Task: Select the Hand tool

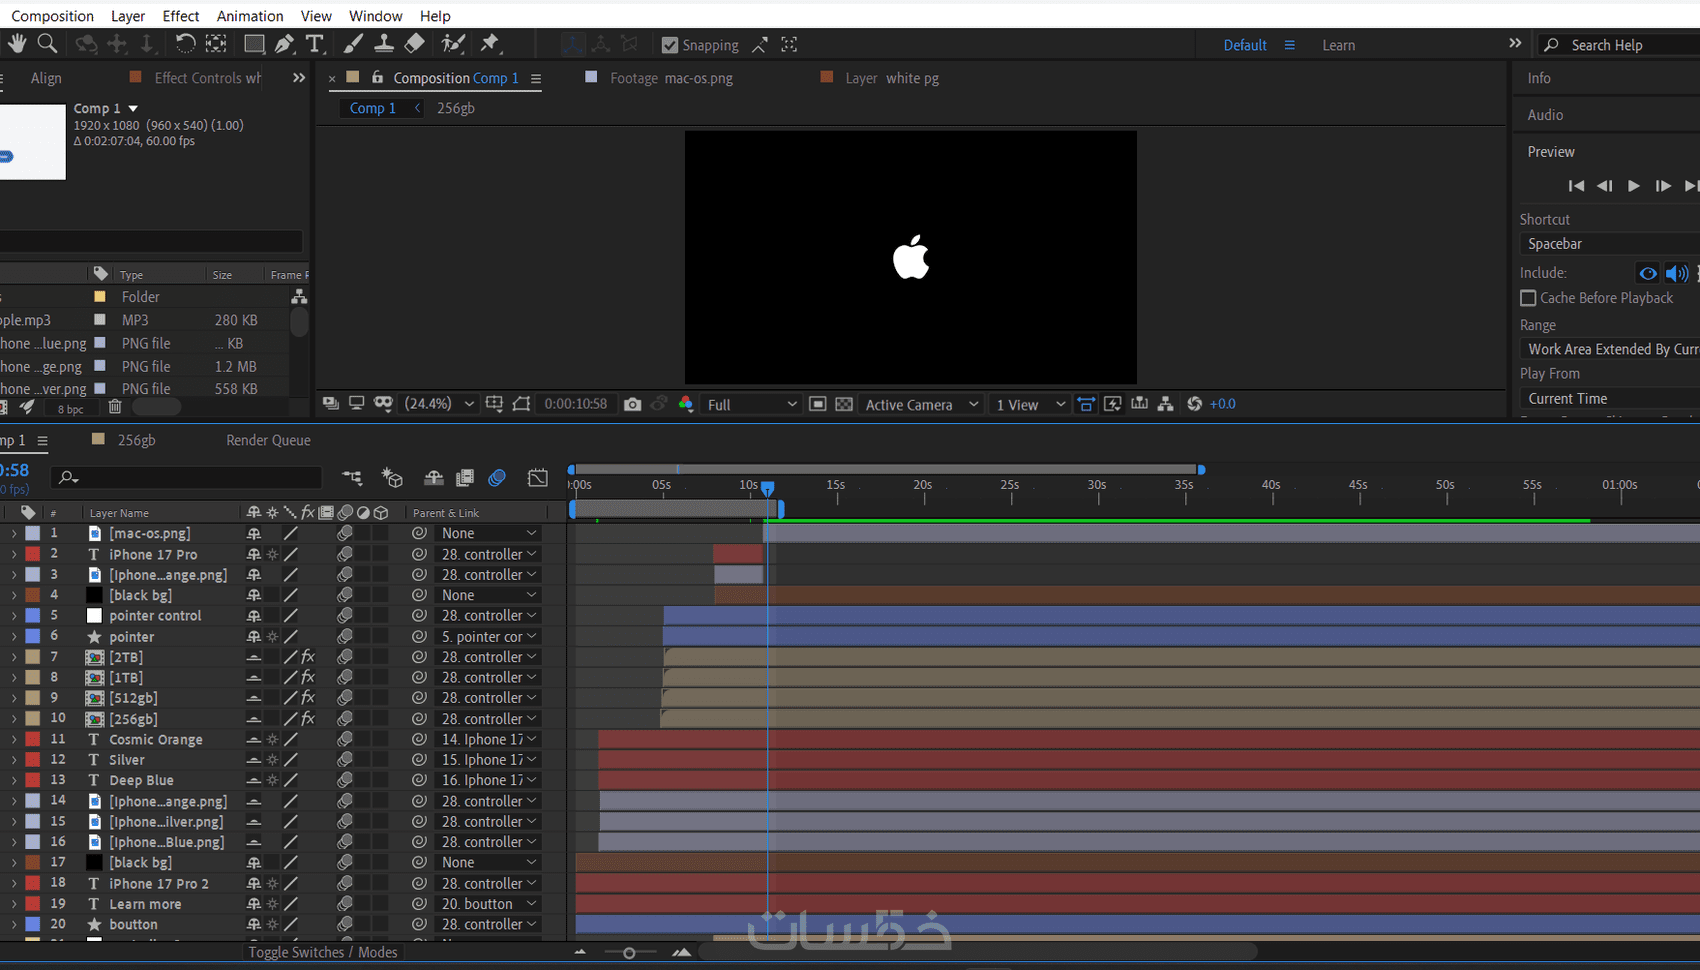Action: (17, 44)
